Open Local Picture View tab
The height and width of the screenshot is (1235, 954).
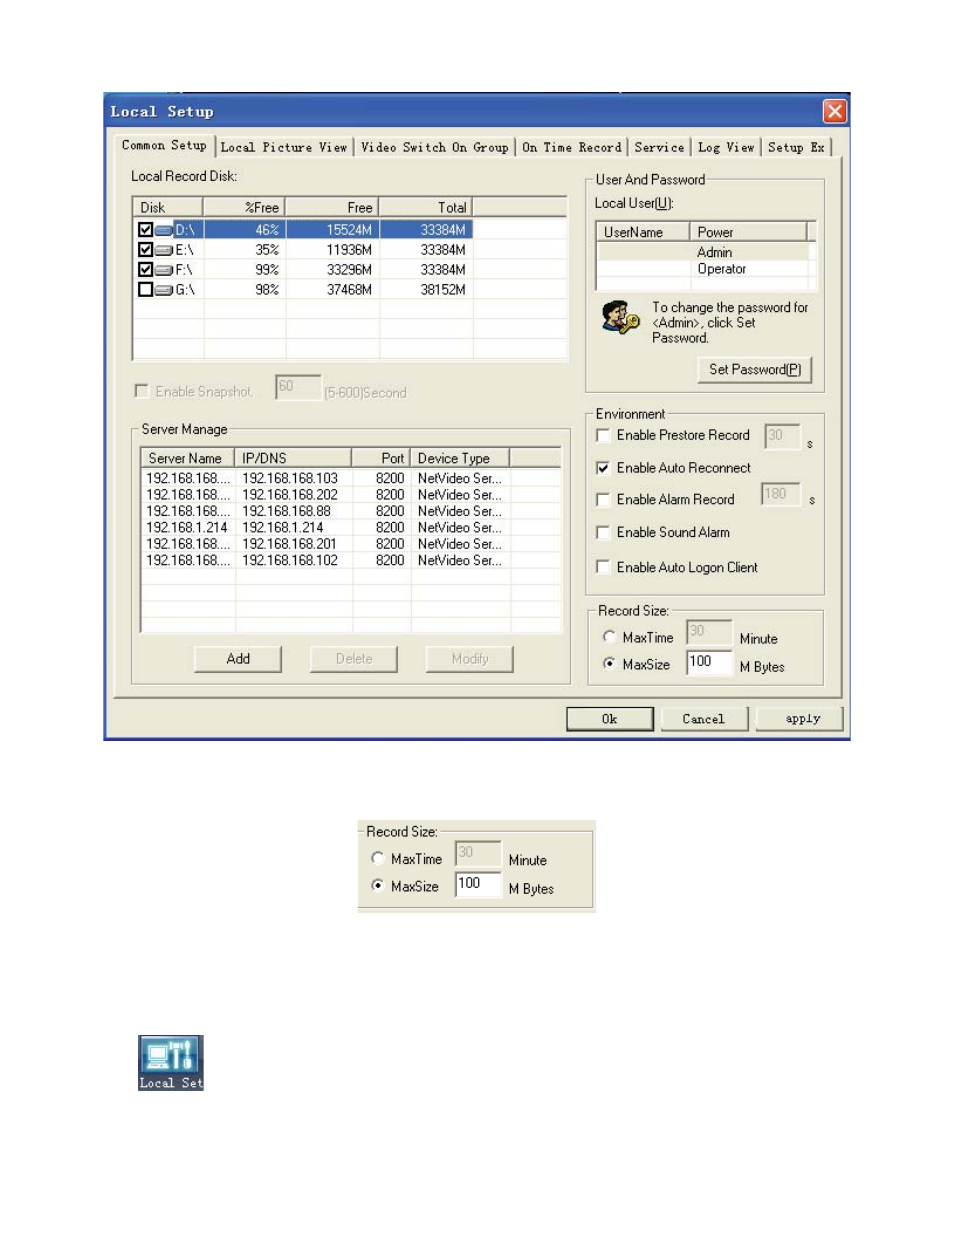(x=284, y=148)
